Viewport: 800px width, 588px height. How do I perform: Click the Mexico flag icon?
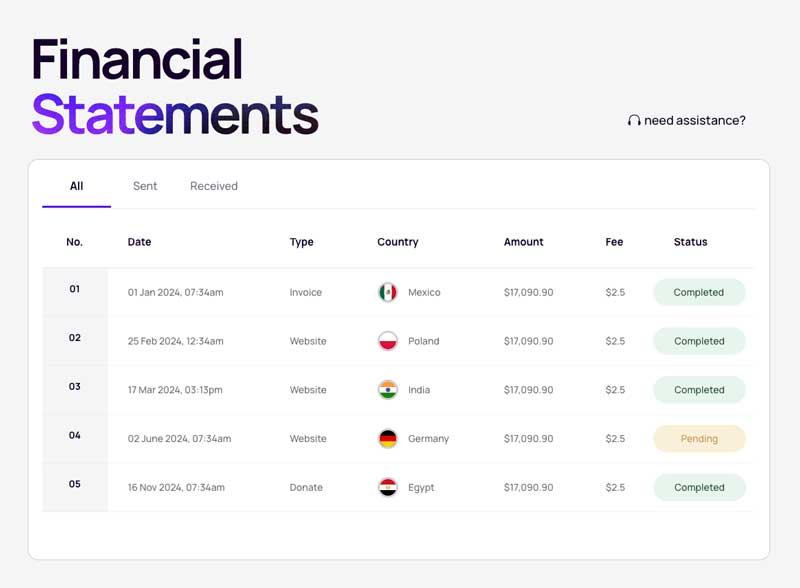pos(388,292)
